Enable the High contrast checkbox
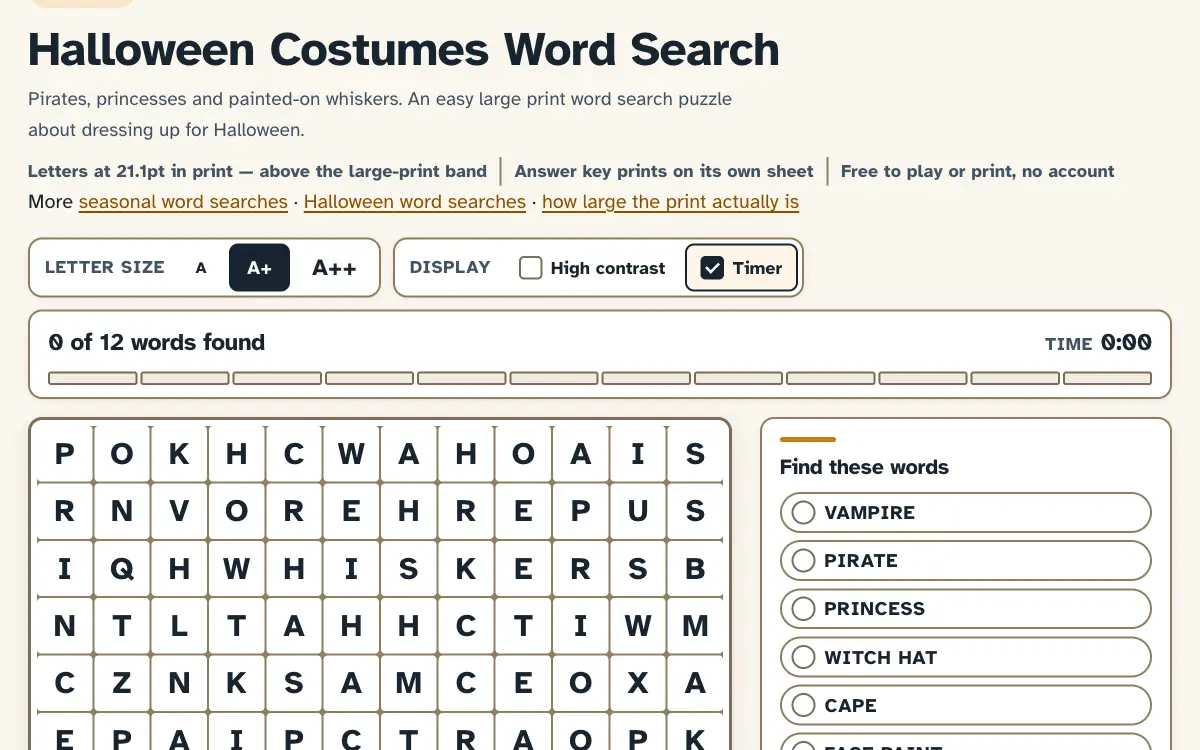Screen dimensions: 1200x750 (592, 268)
